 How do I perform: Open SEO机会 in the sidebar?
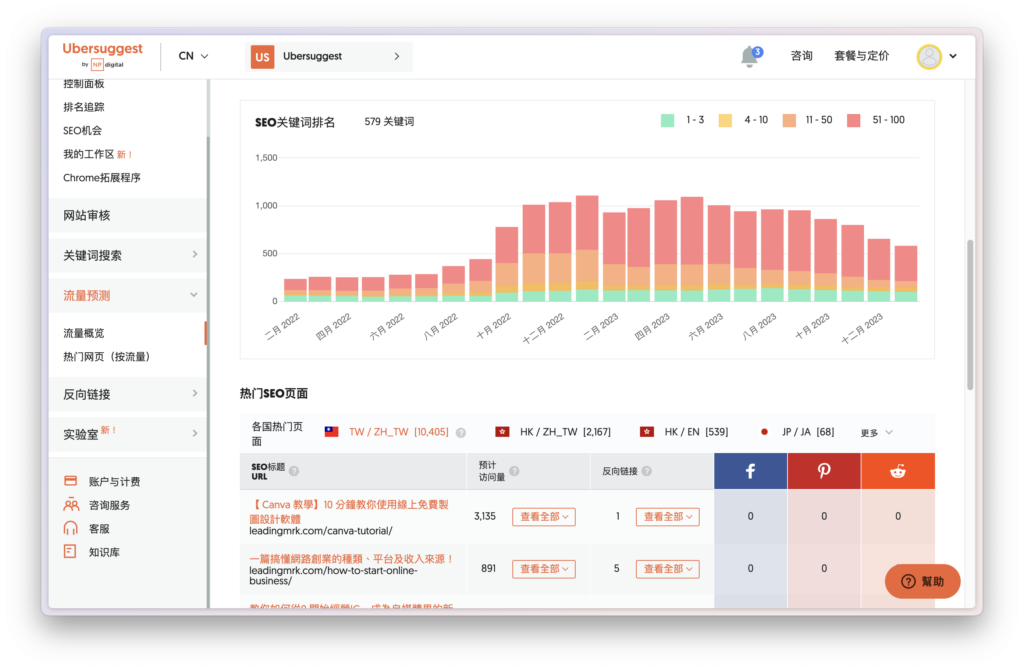82,131
